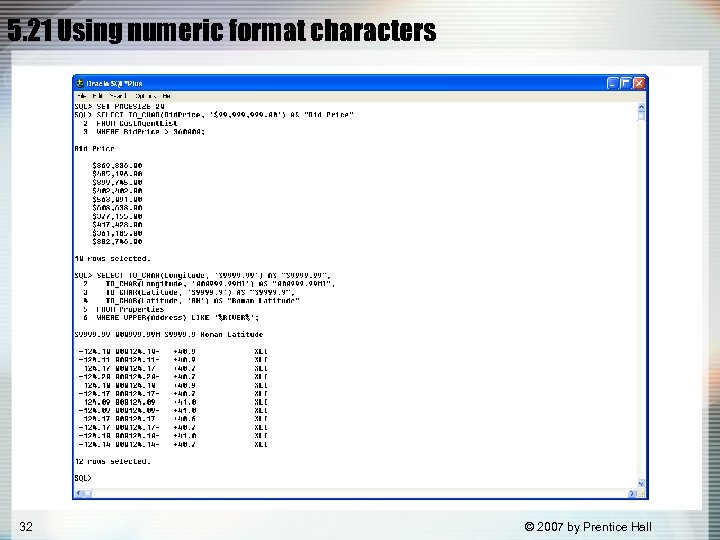Click the horizontal scrollbar right arrow
The width and height of the screenshot is (720, 540).
(633, 494)
